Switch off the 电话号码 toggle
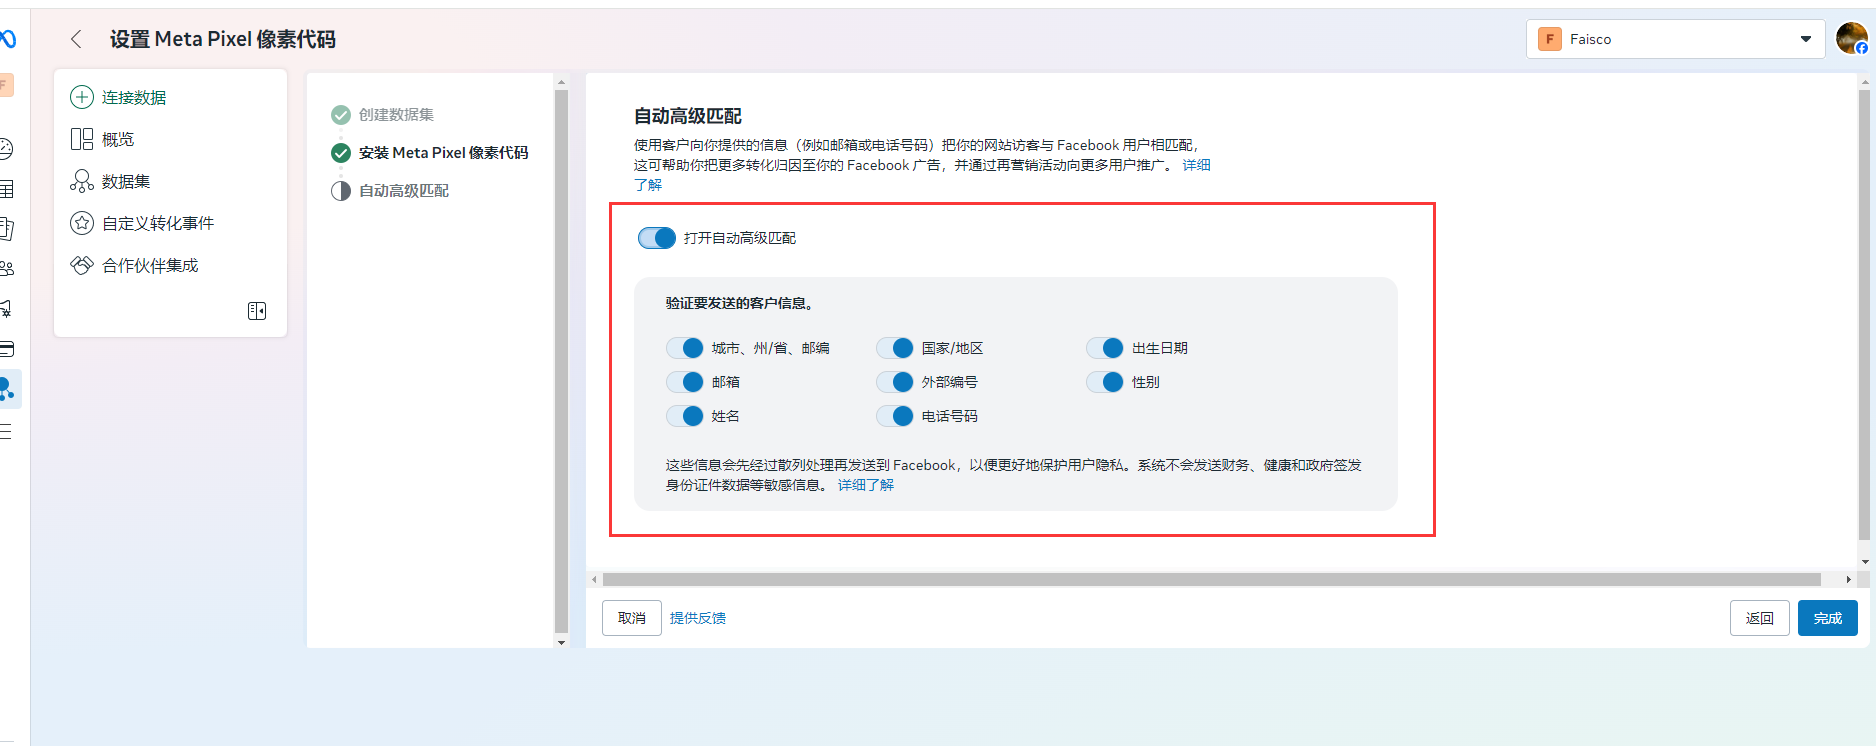Screen dimensions: 1876x746 [895, 416]
